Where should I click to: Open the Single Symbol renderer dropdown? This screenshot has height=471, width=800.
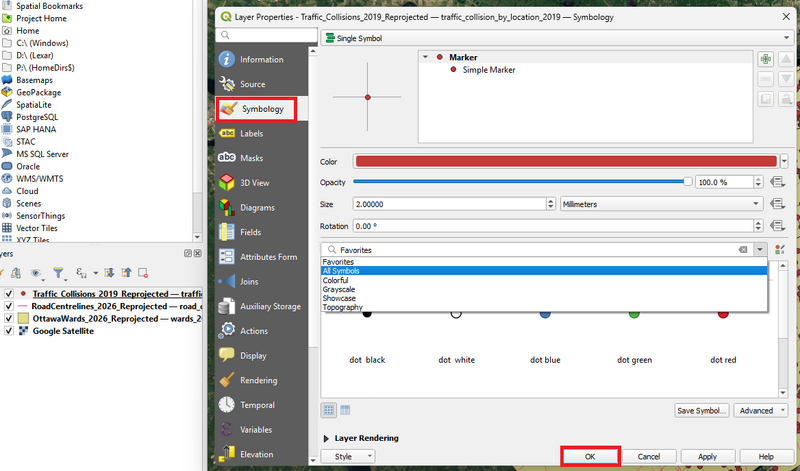pos(555,38)
